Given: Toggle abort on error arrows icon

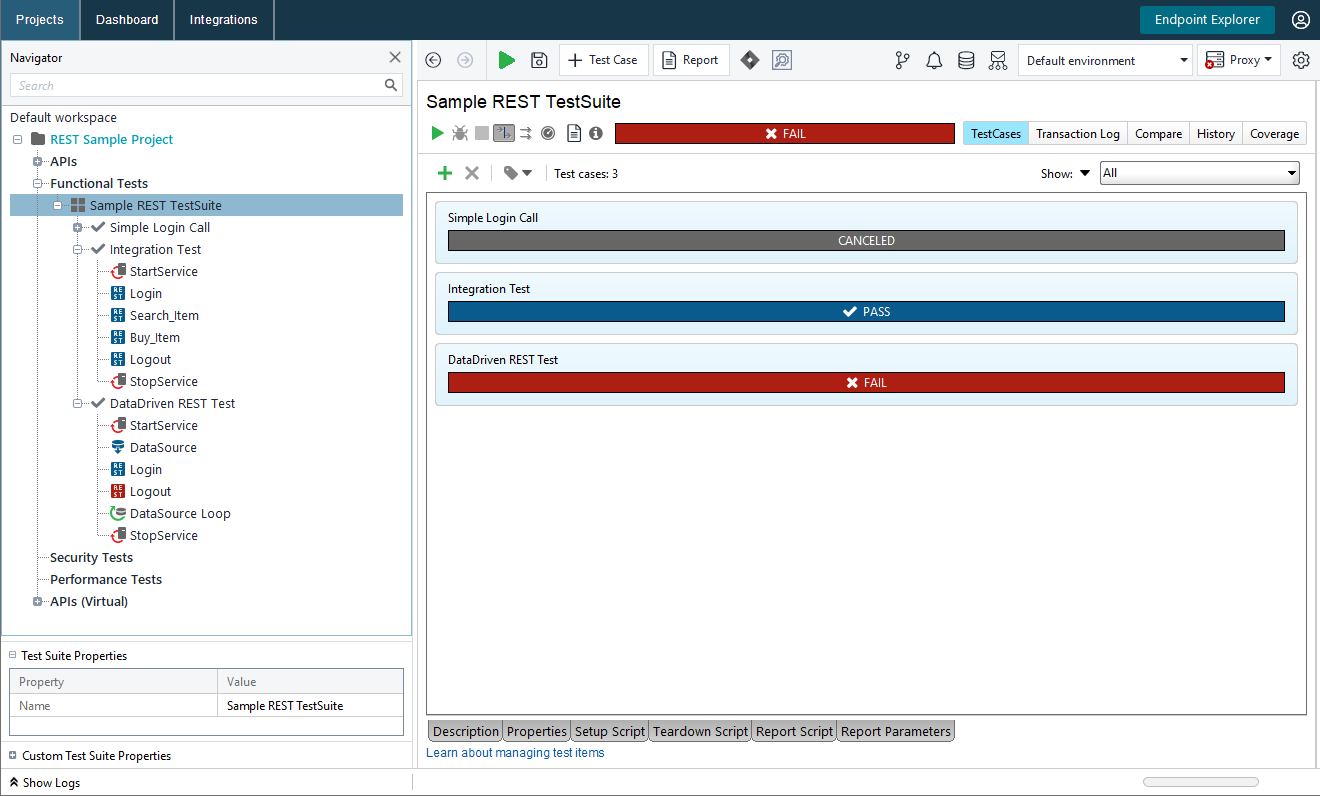Looking at the screenshot, I should coord(524,132).
